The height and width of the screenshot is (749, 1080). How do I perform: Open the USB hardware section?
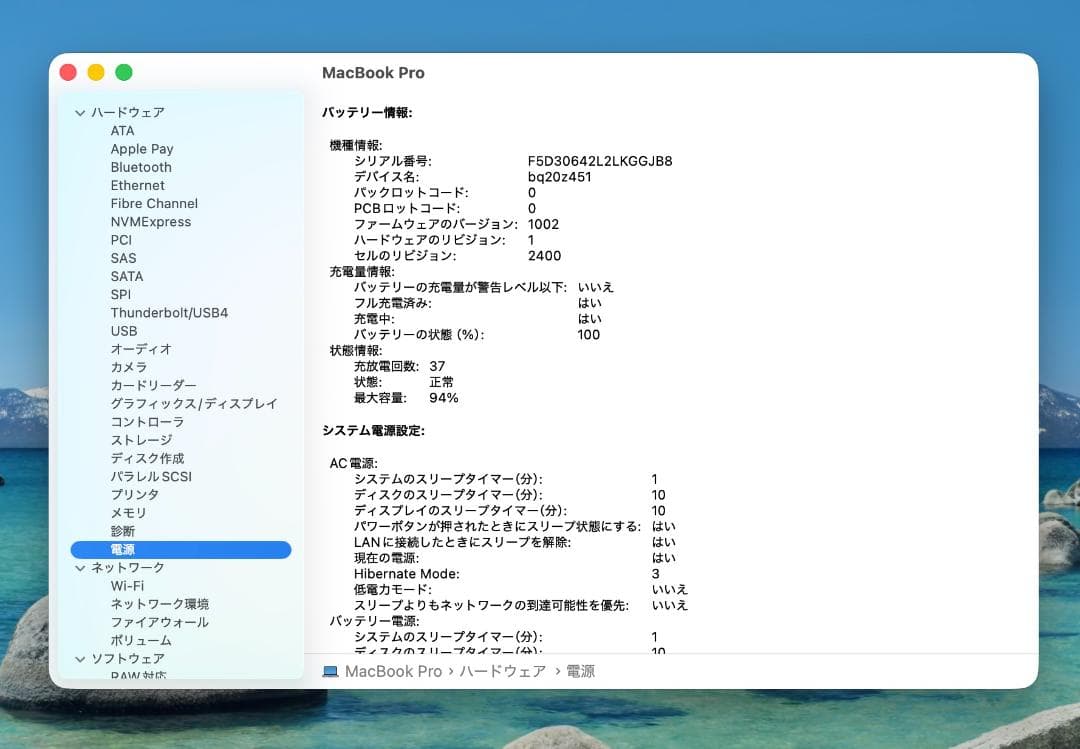(x=124, y=331)
